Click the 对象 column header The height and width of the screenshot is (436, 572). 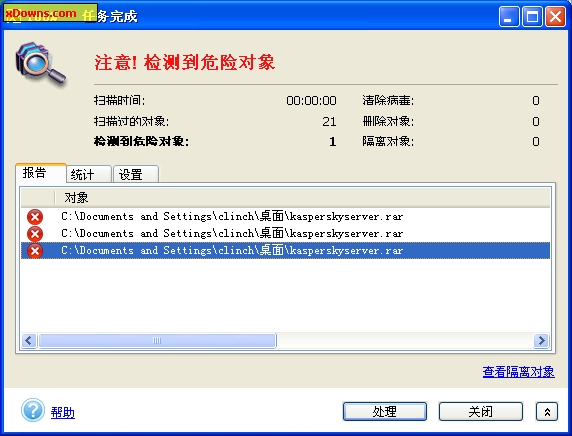(x=302, y=197)
